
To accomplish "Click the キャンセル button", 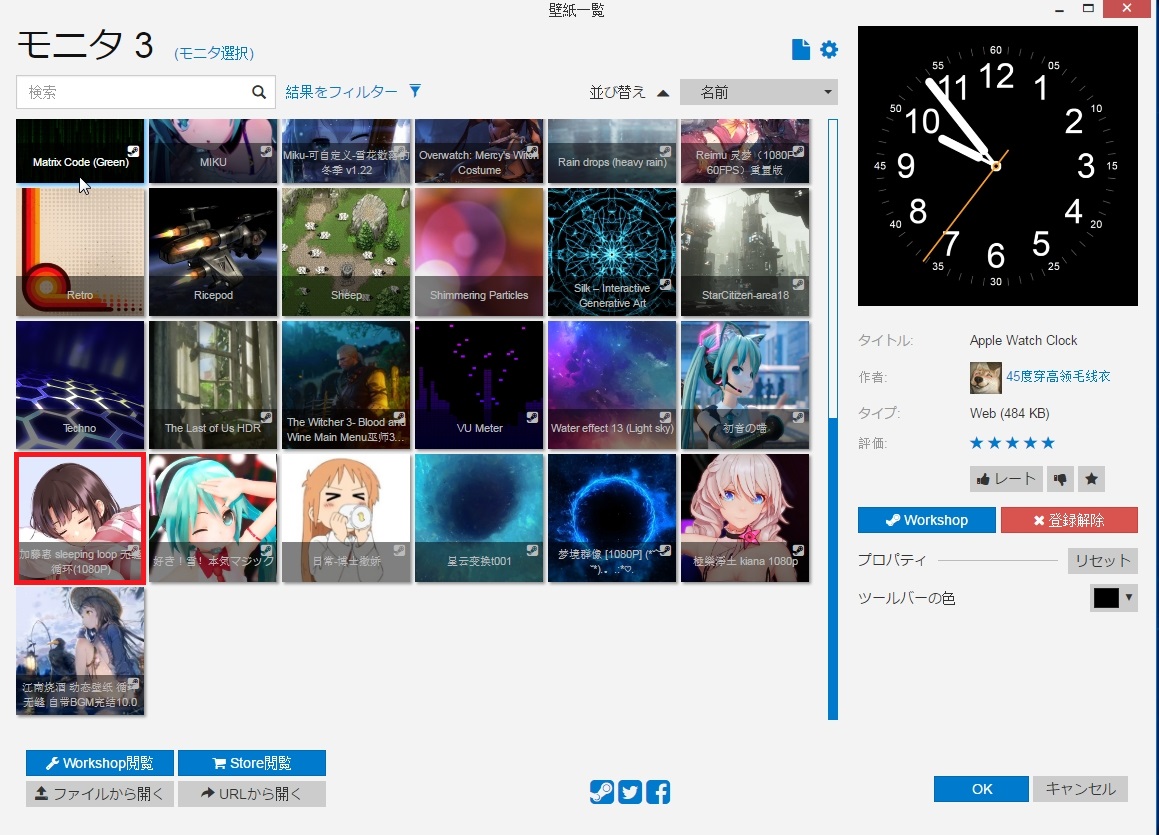I will click(x=1080, y=788).
